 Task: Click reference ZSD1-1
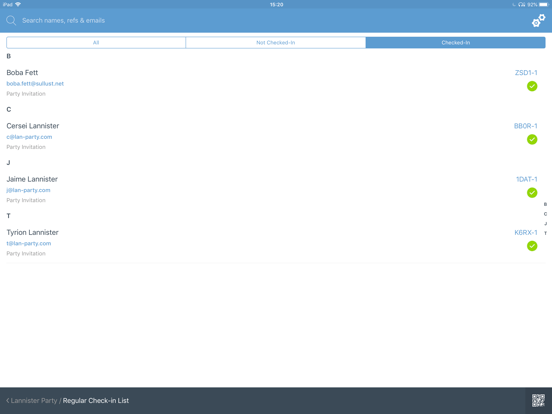(526, 73)
